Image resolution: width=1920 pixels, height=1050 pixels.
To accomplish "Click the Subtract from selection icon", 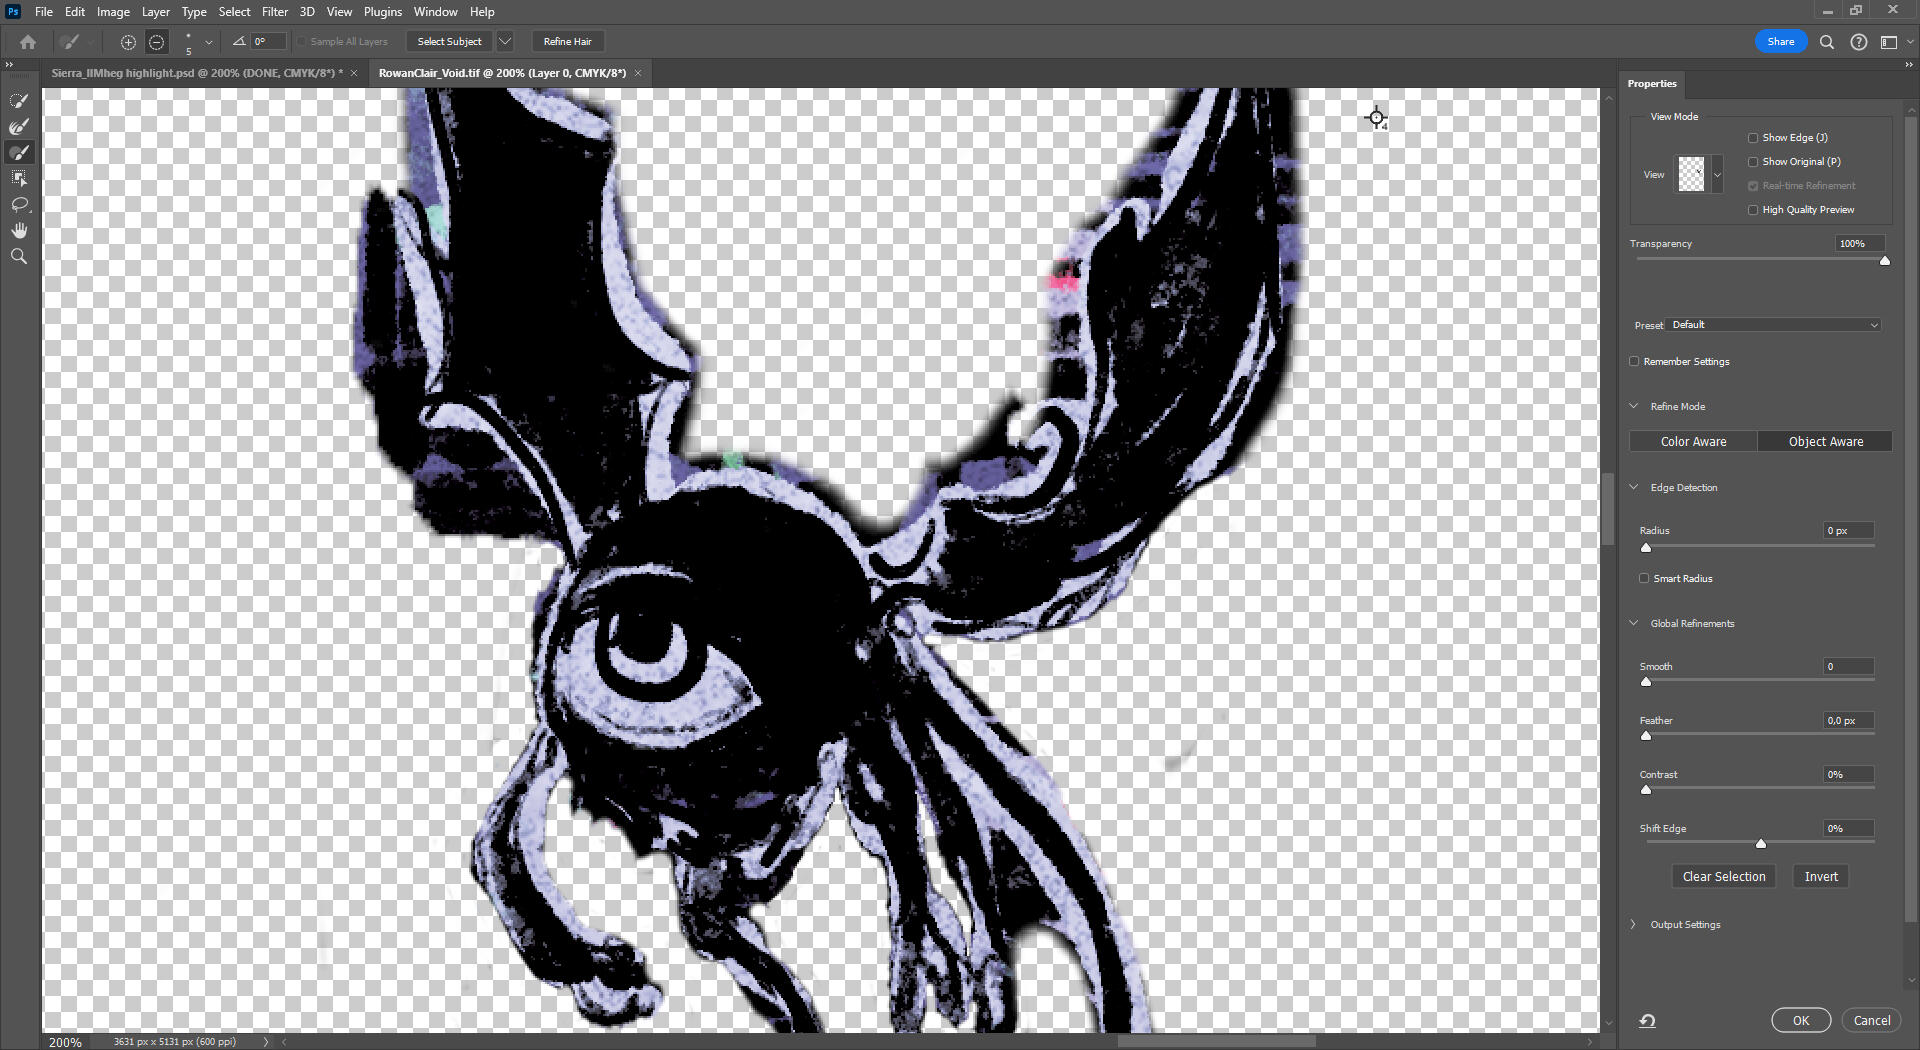I will point(157,42).
